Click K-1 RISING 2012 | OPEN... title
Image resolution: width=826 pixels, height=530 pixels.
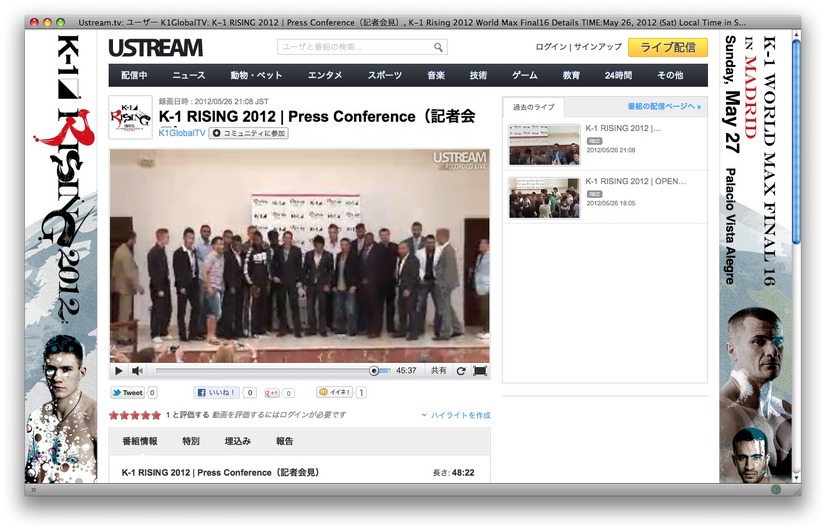[x=636, y=181]
